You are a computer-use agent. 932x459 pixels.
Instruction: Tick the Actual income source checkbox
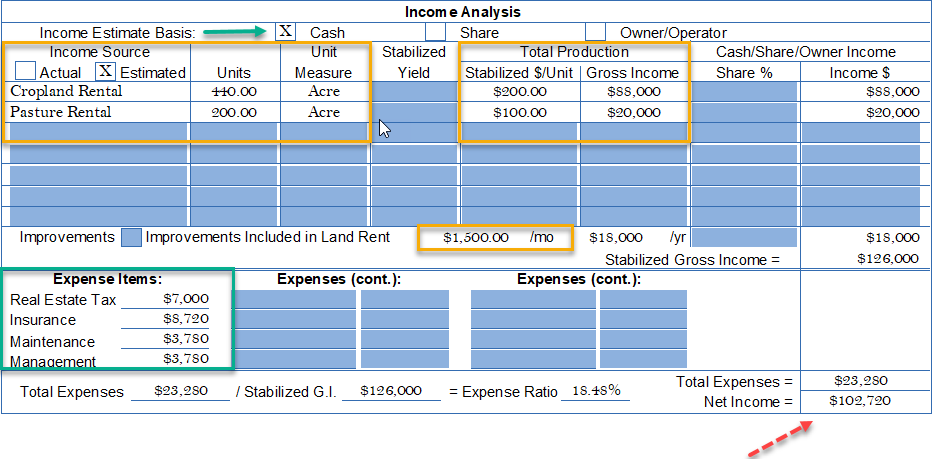click(x=26, y=72)
